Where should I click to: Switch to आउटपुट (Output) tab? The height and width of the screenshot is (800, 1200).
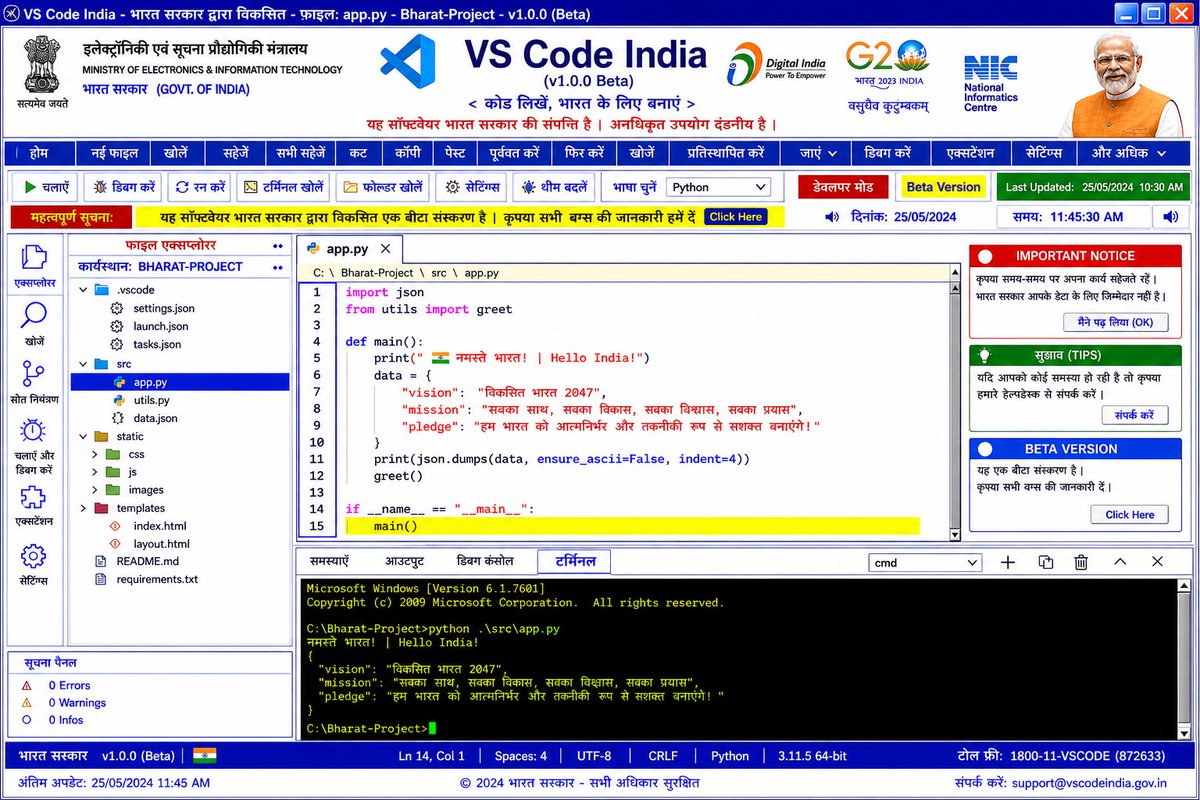405,562
